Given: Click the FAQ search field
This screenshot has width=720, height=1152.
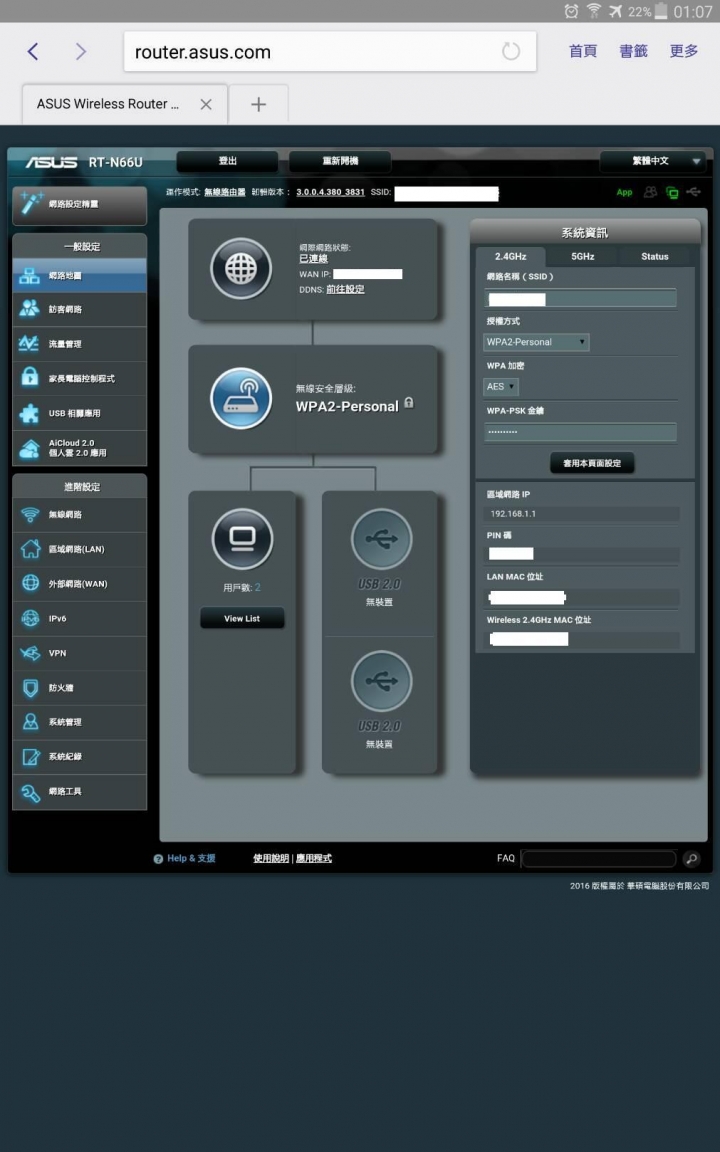Looking at the screenshot, I should tap(599, 859).
